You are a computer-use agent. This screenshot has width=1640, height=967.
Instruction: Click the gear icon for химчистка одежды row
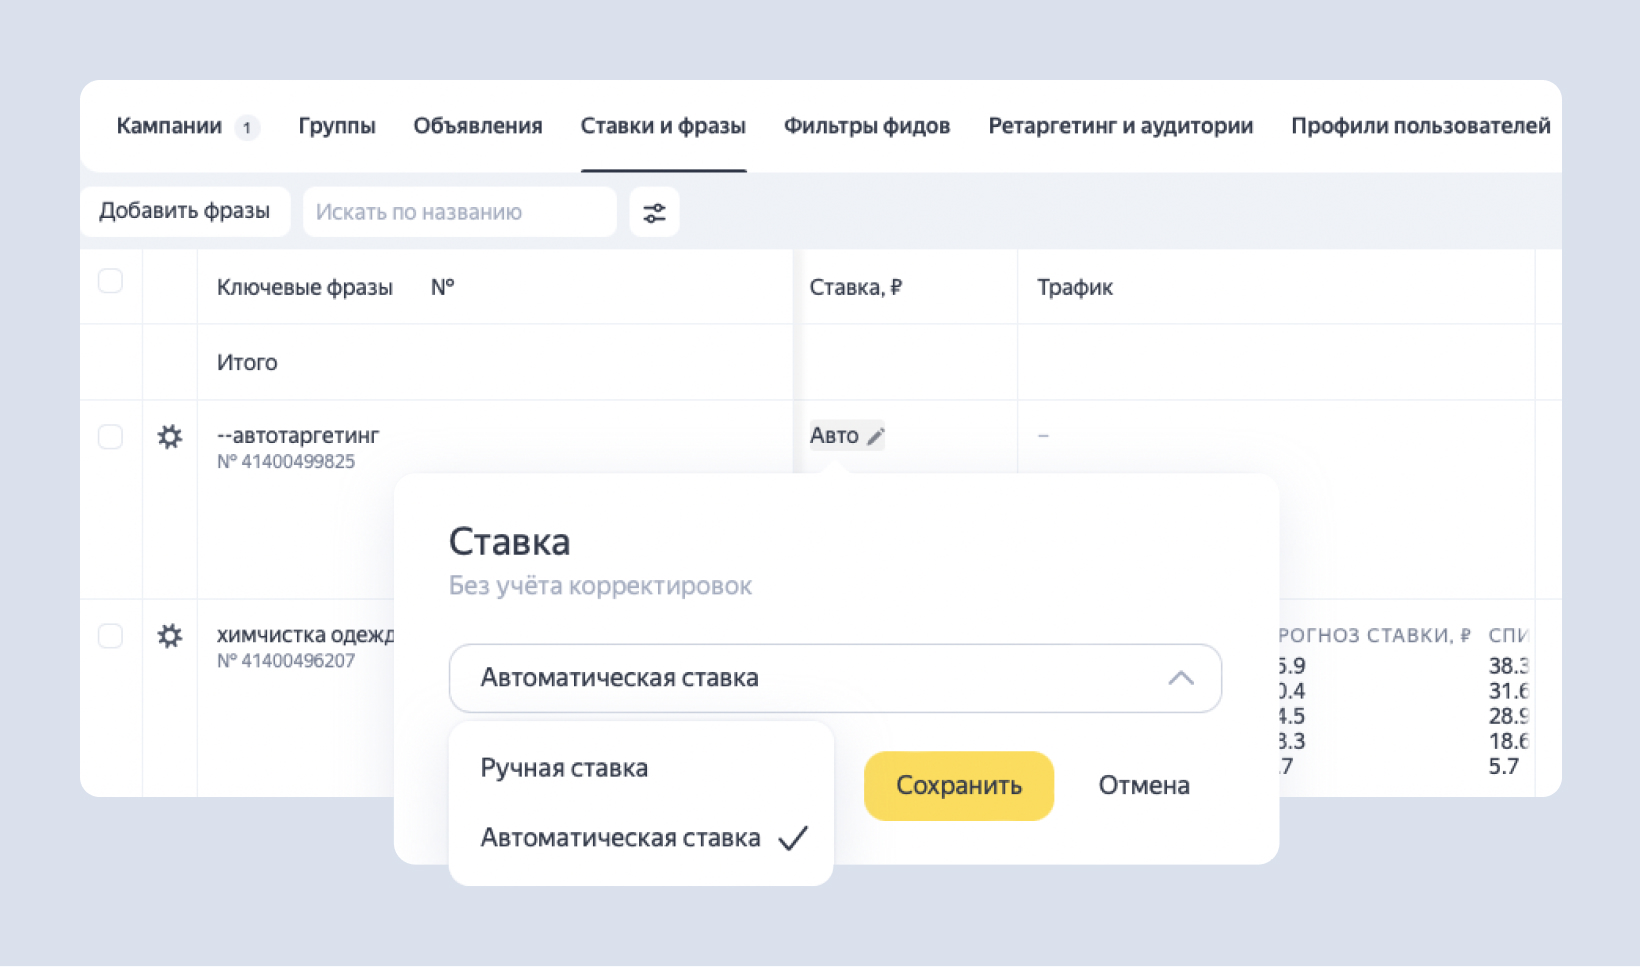(170, 636)
